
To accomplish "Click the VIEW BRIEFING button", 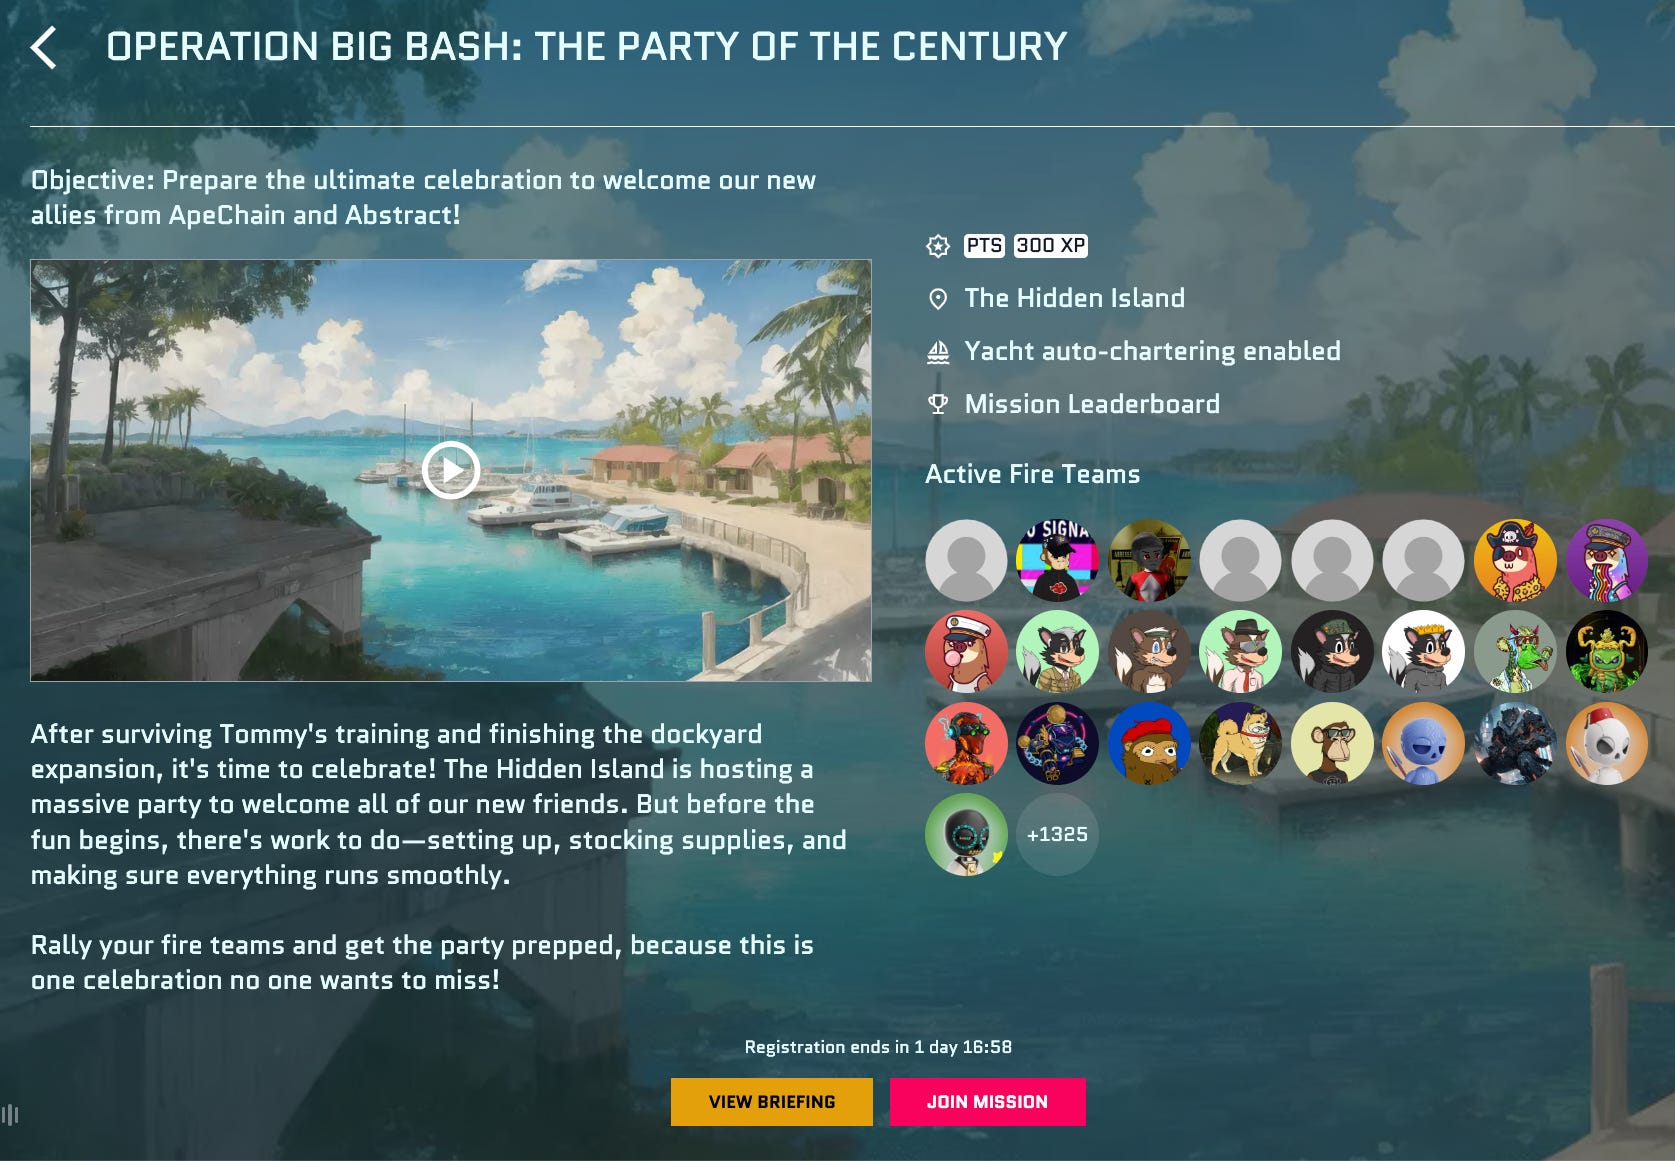I will pos(772,1102).
